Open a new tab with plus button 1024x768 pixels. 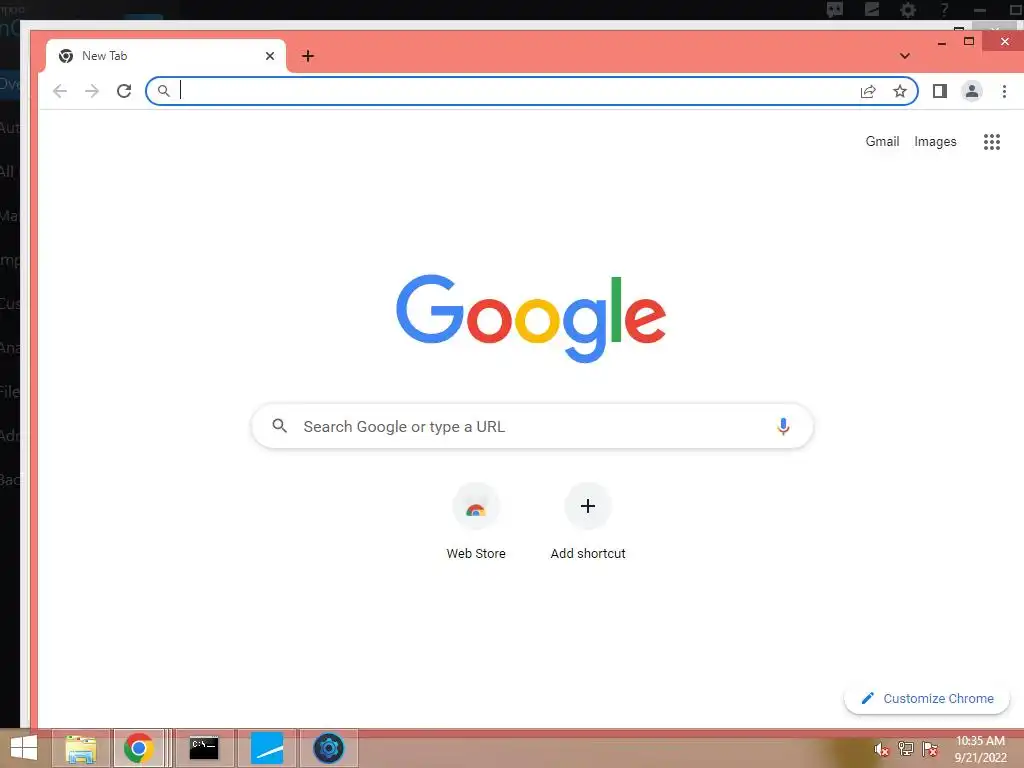[x=308, y=56]
